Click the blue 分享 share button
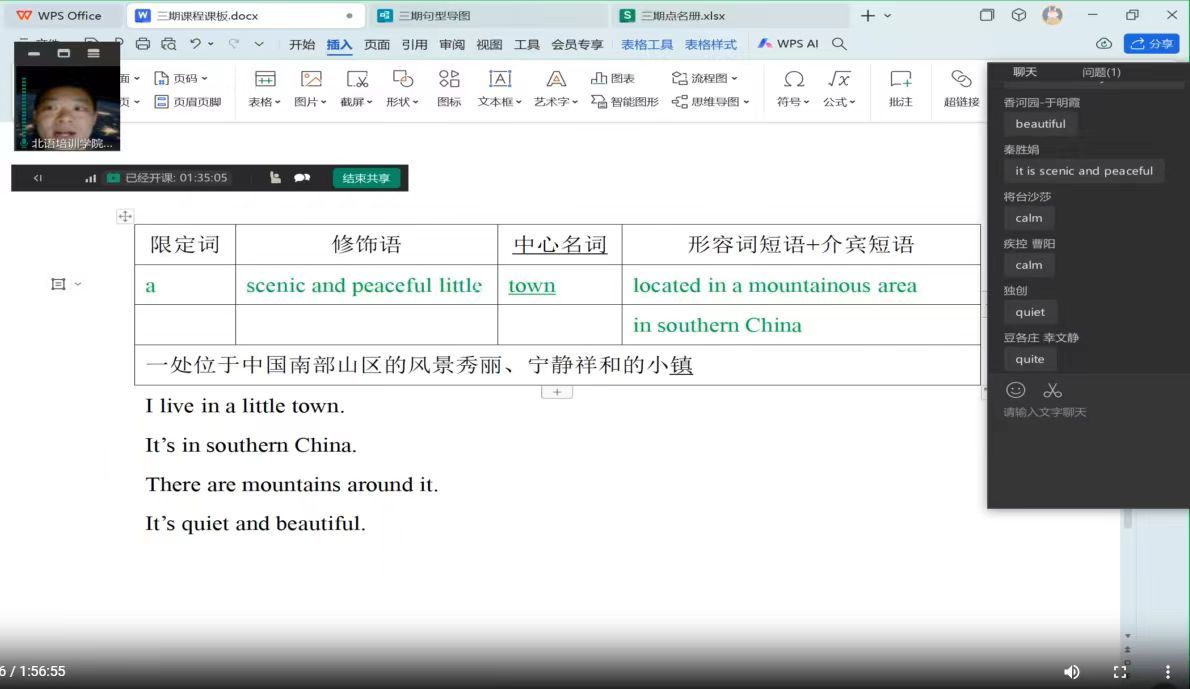The image size is (1190, 689). (x=1151, y=44)
